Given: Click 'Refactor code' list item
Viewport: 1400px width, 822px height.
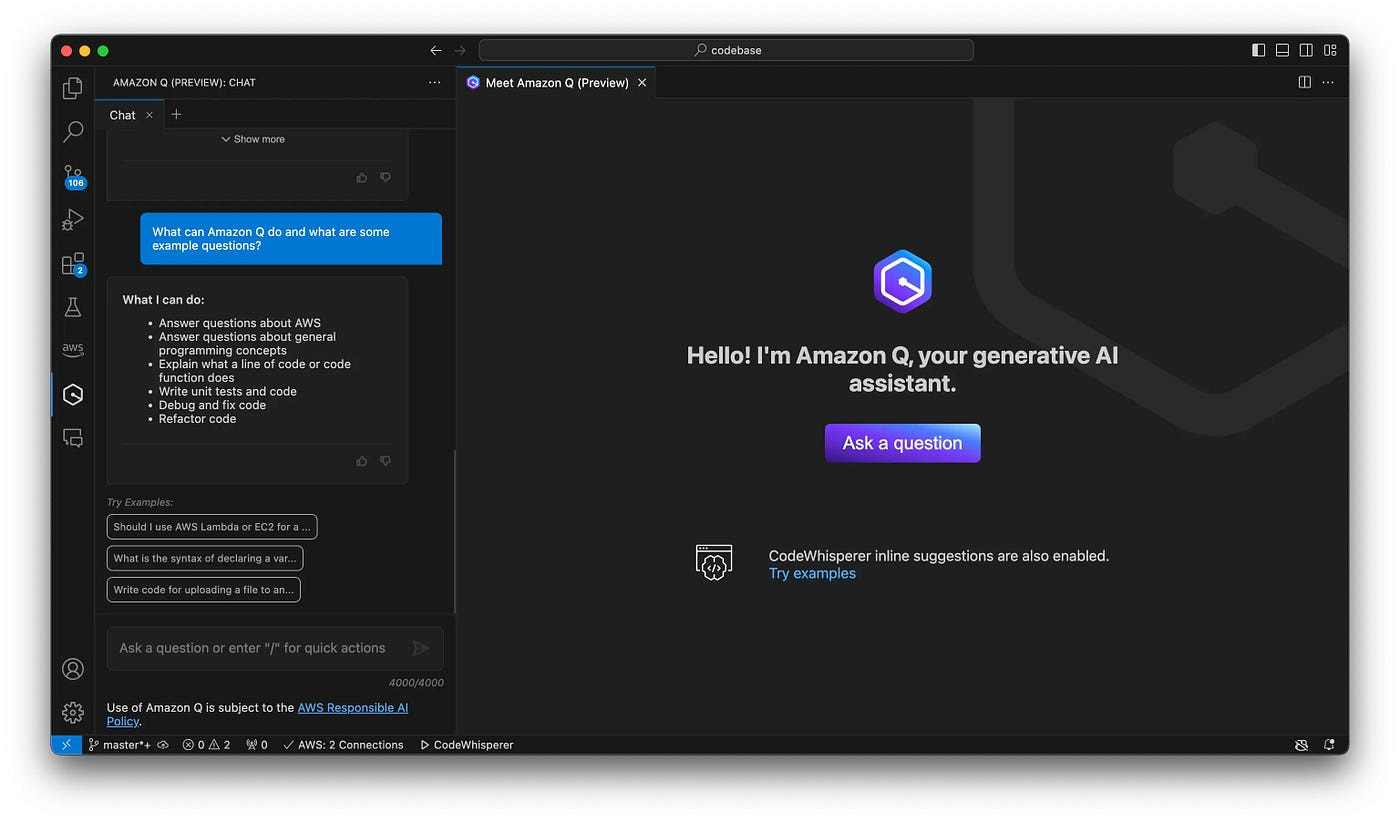Looking at the screenshot, I should [x=197, y=419].
